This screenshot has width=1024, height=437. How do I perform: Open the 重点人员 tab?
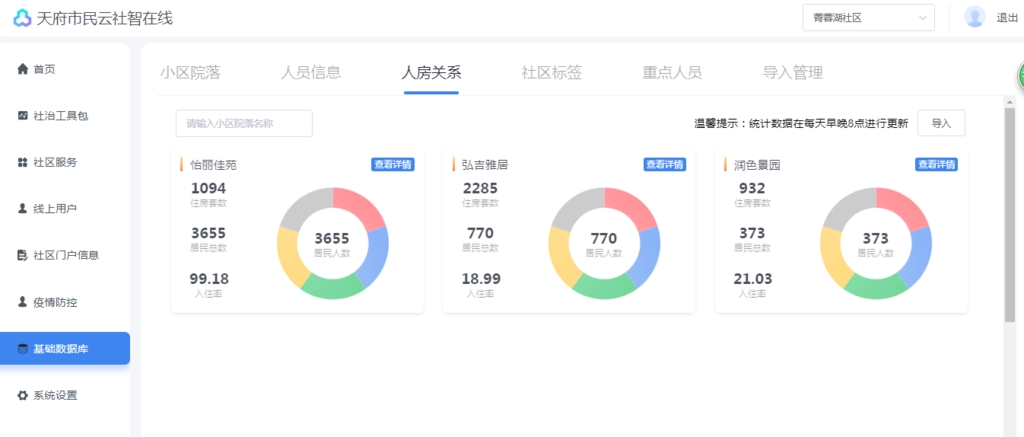[x=671, y=72]
